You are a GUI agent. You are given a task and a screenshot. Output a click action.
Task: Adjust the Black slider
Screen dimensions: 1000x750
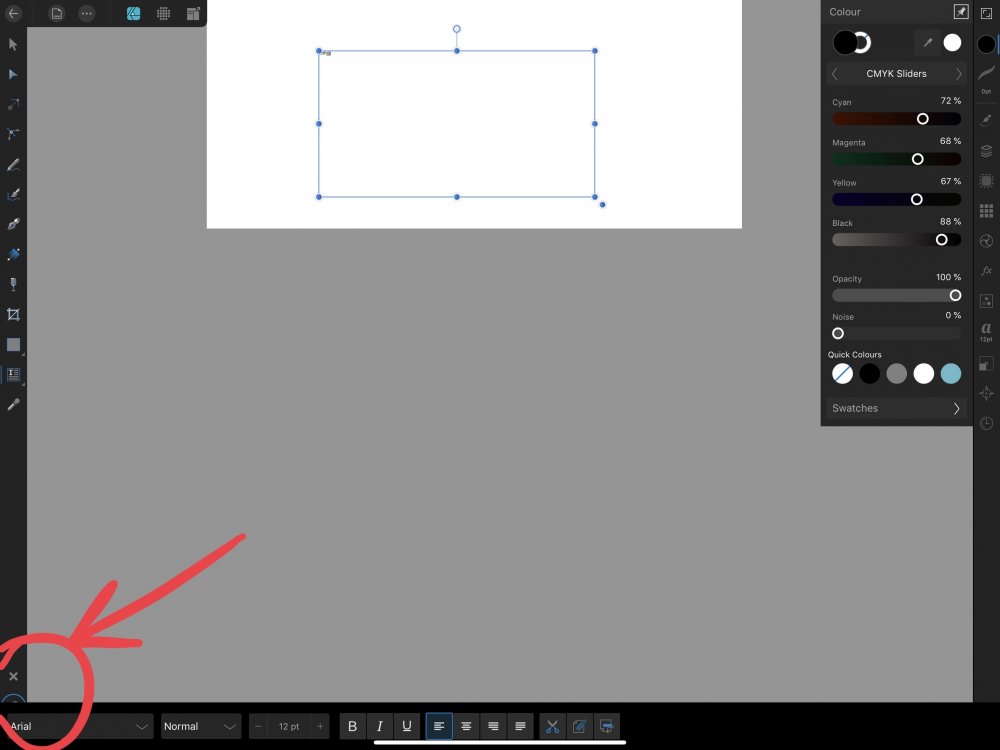click(896, 240)
